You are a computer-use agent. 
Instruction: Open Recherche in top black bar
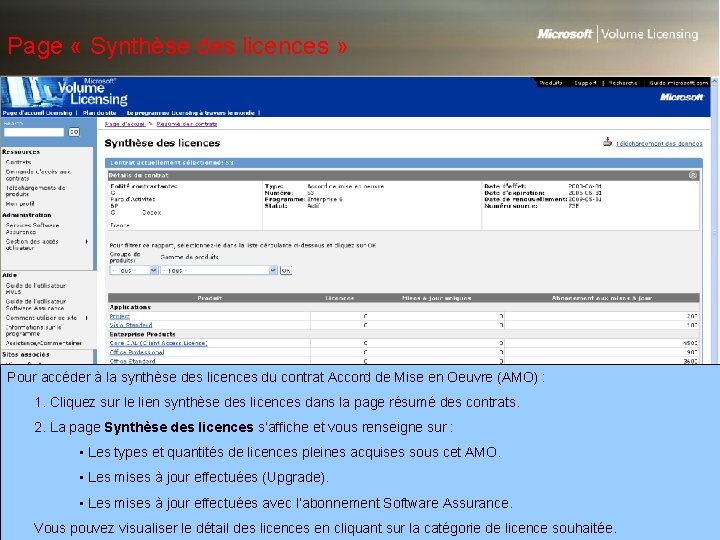(x=623, y=83)
